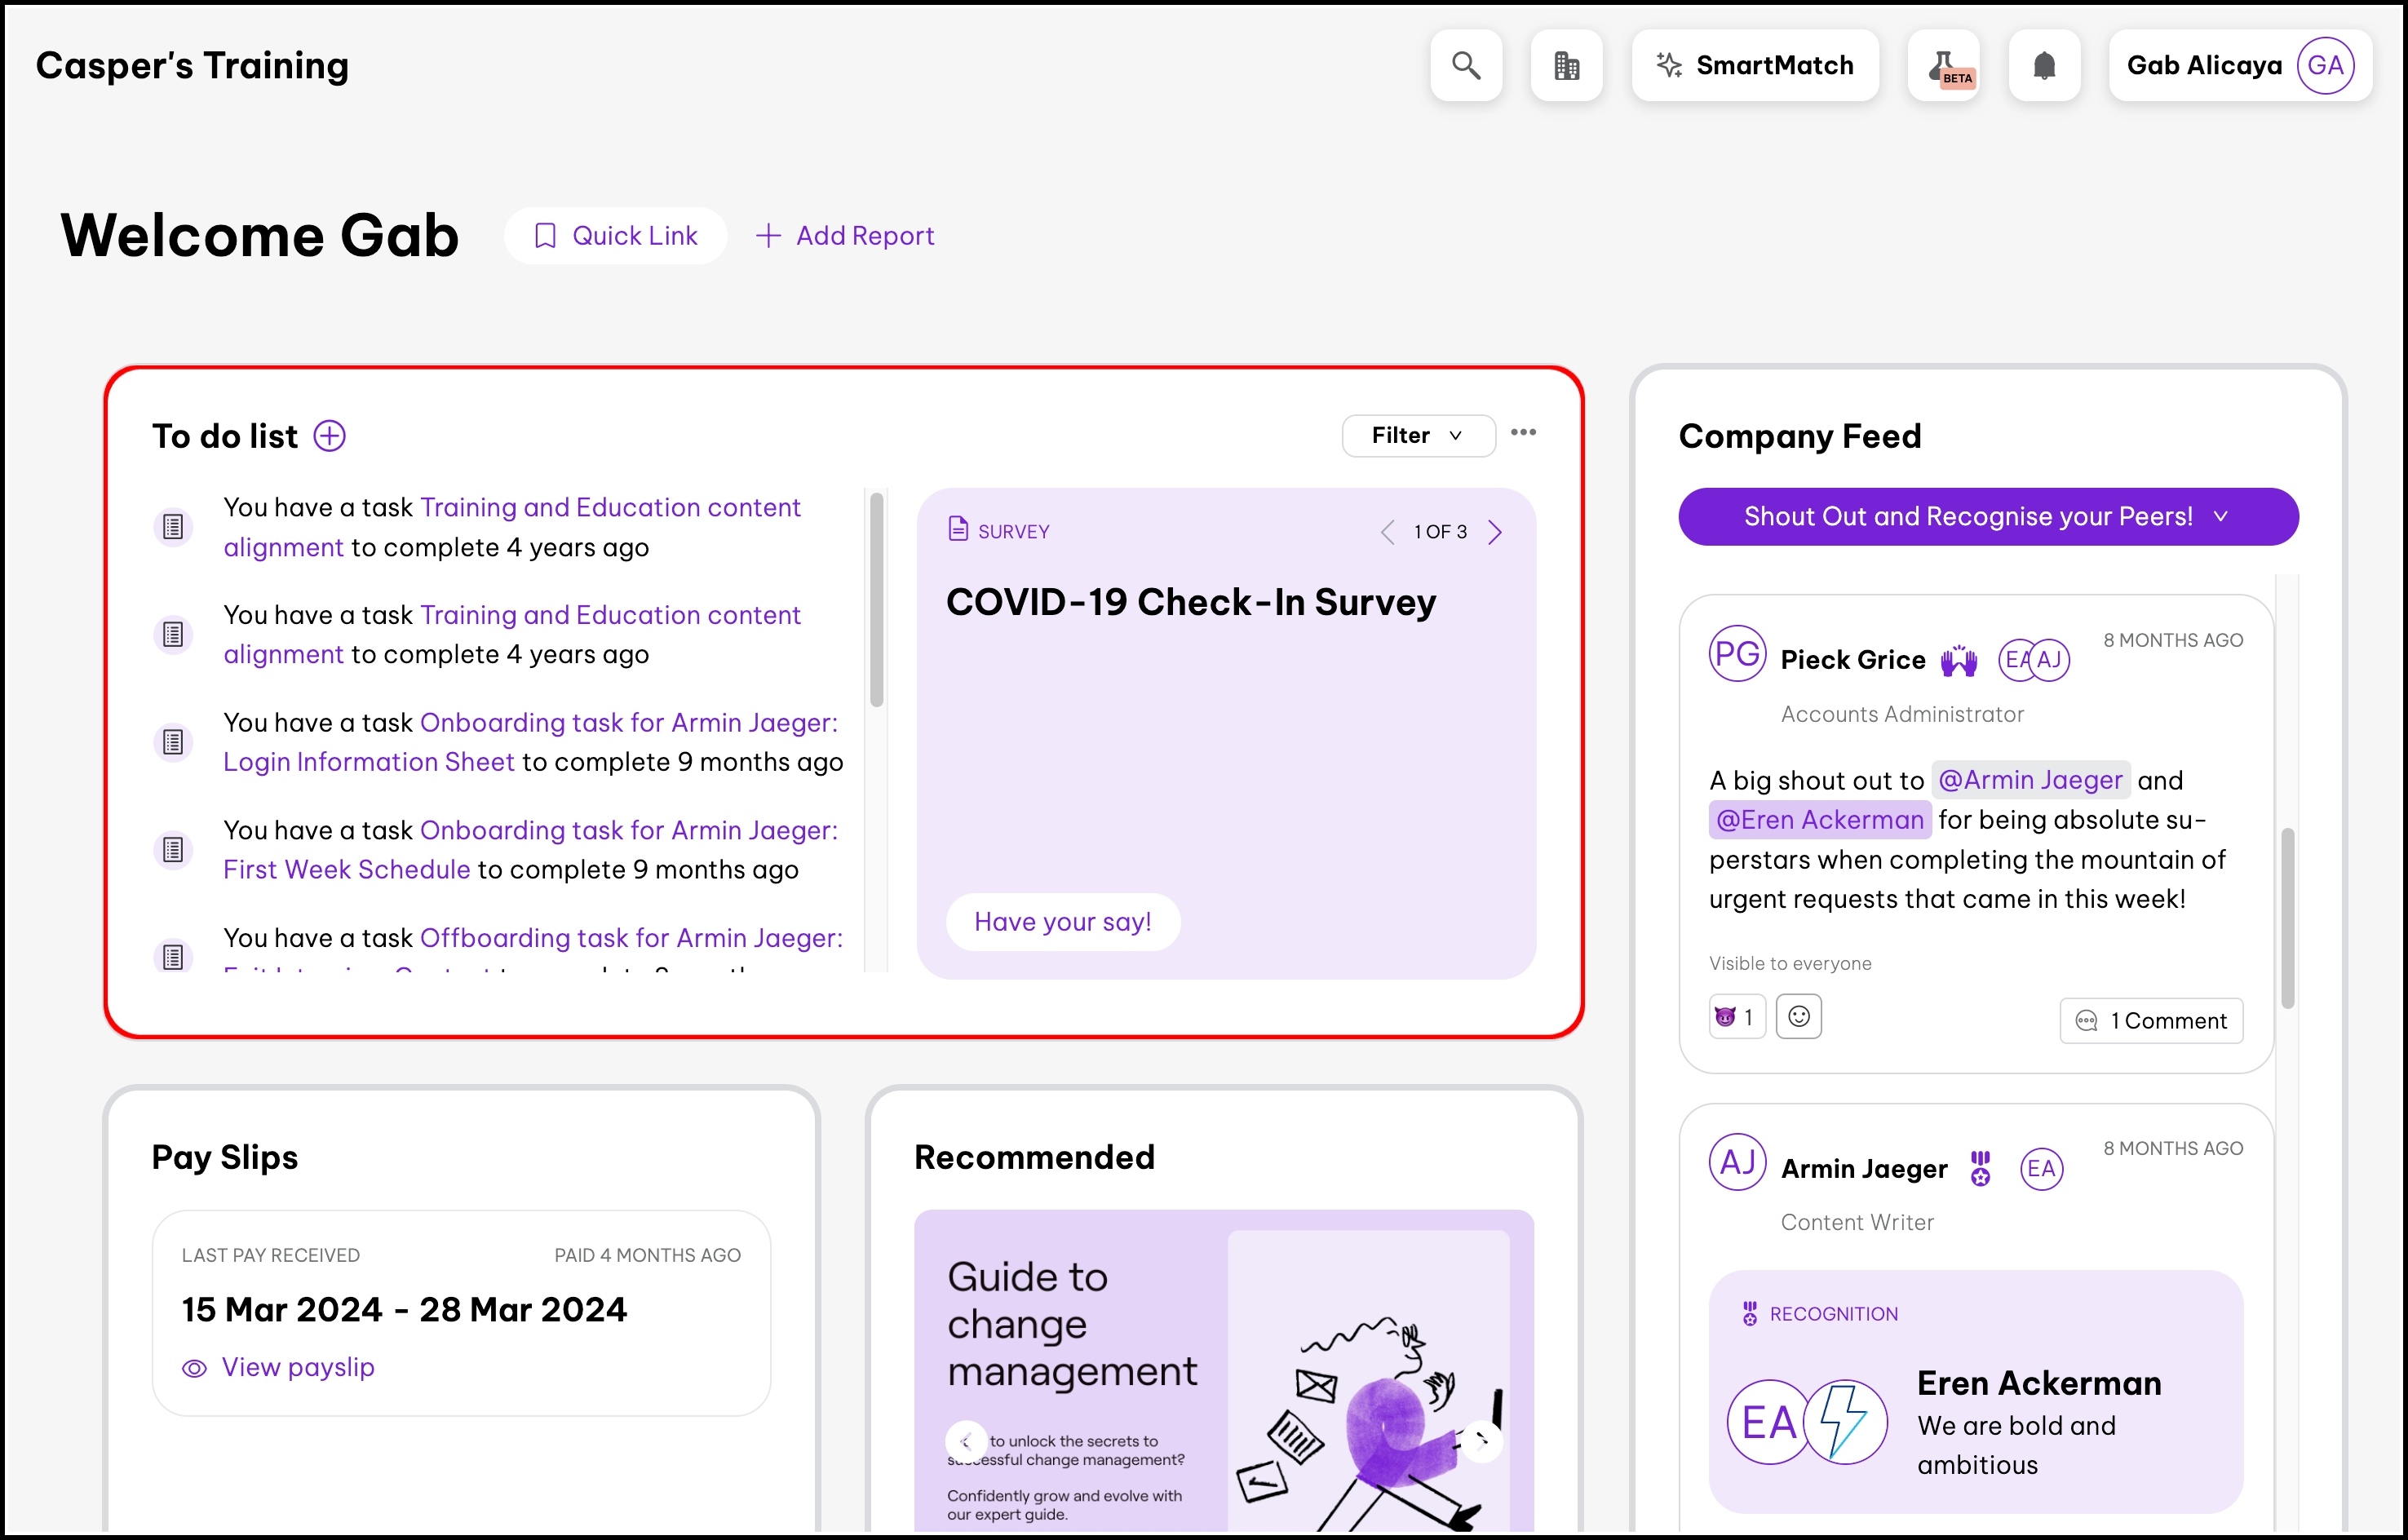The width and height of the screenshot is (2408, 1540).
Task: Open the three-dot menu in To do list
Action: [1523, 433]
